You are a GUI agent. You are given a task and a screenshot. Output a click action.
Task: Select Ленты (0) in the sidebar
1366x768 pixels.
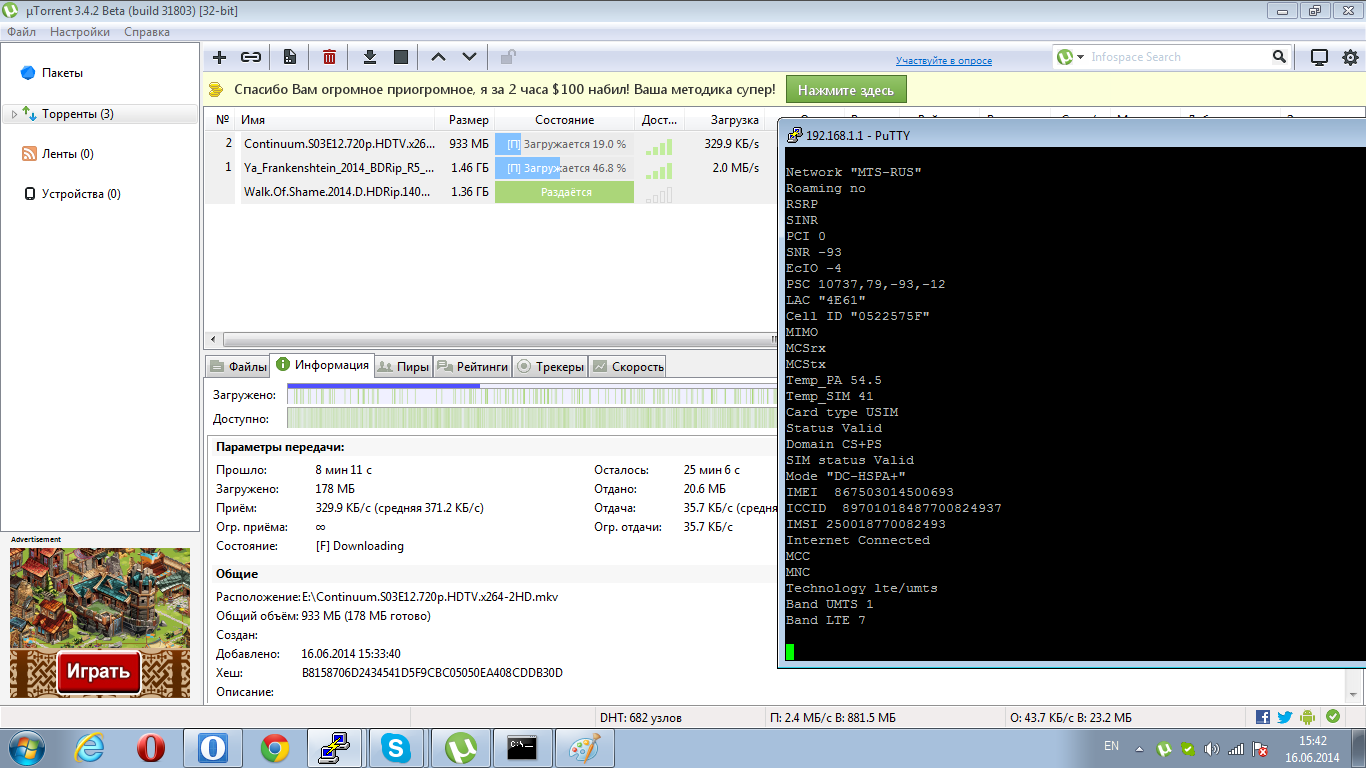68,154
